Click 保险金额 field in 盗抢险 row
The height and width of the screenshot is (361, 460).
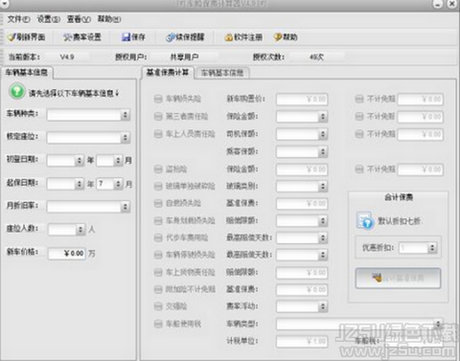tap(302, 169)
